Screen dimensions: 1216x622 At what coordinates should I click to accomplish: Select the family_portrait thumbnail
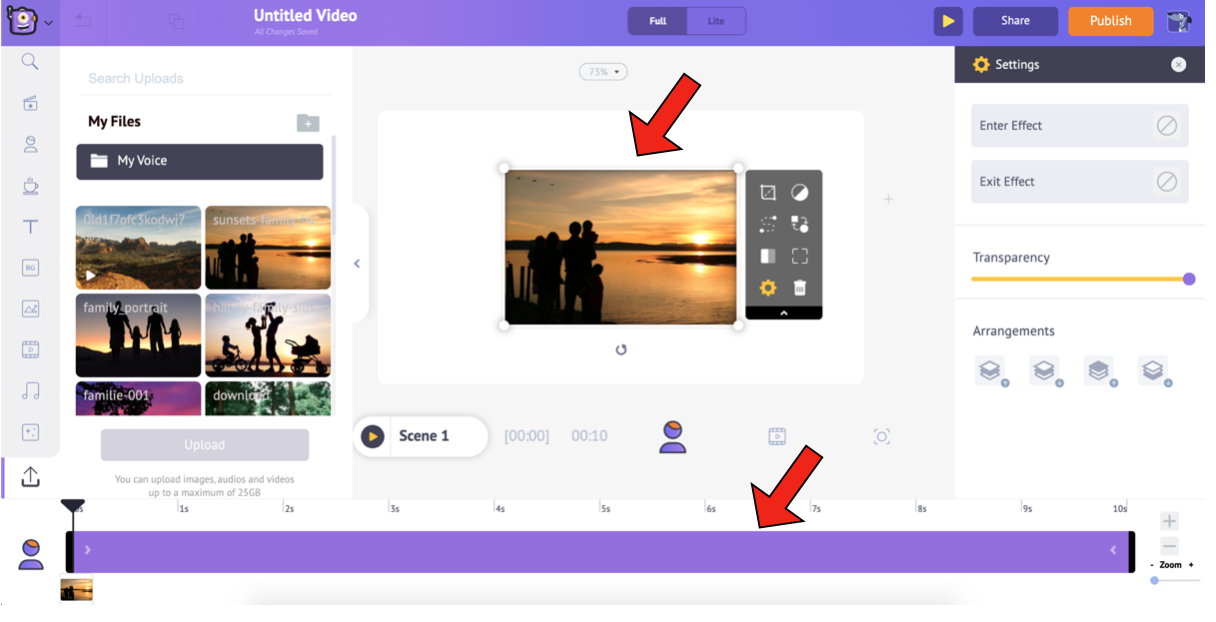(138, 335)
